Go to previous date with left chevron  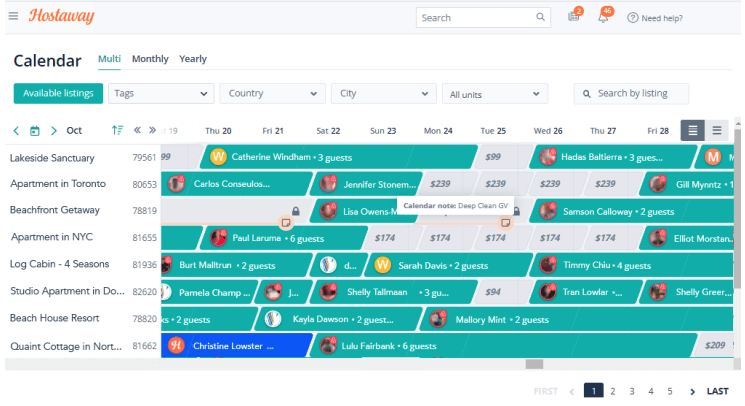point(16,131)
